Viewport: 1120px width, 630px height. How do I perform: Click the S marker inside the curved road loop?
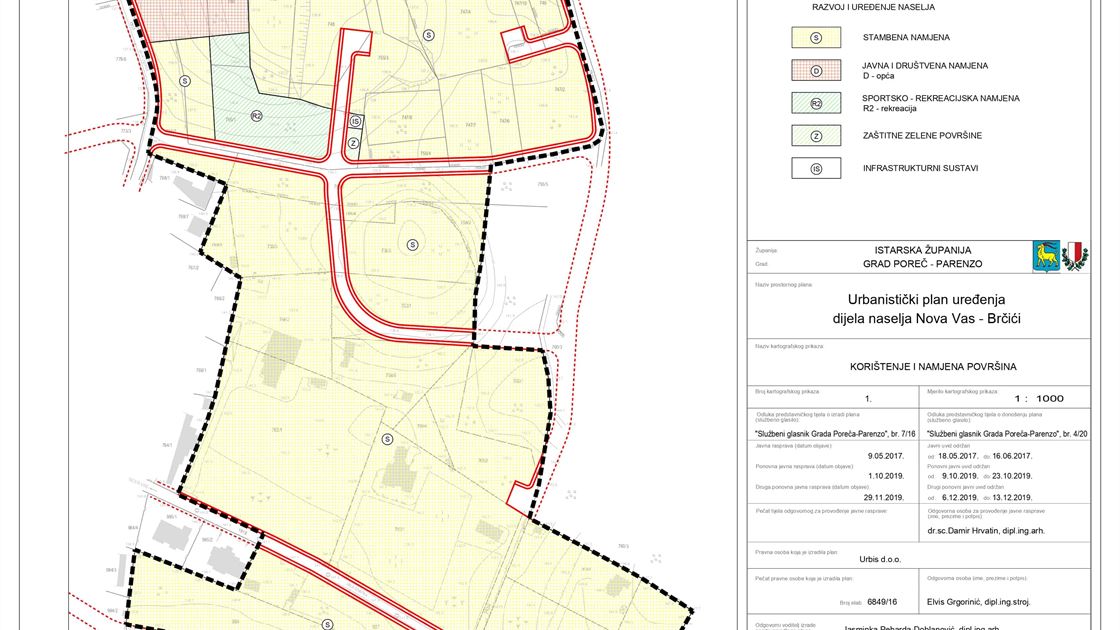(x=413, y=244)
